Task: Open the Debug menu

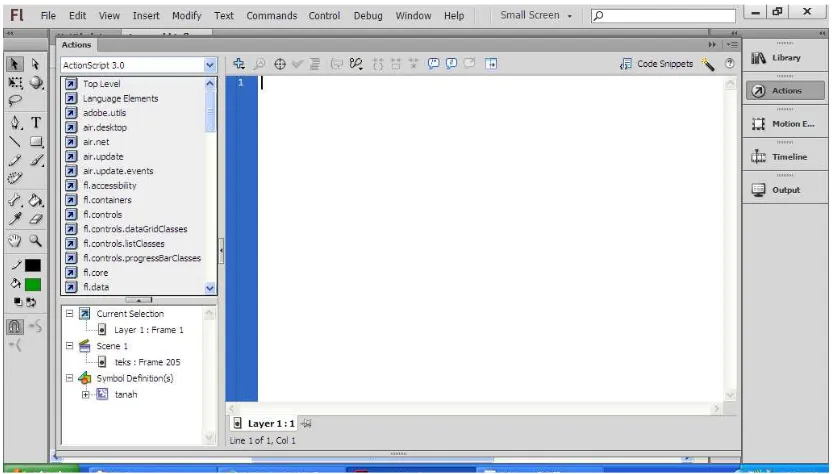Action: [368, 15]
